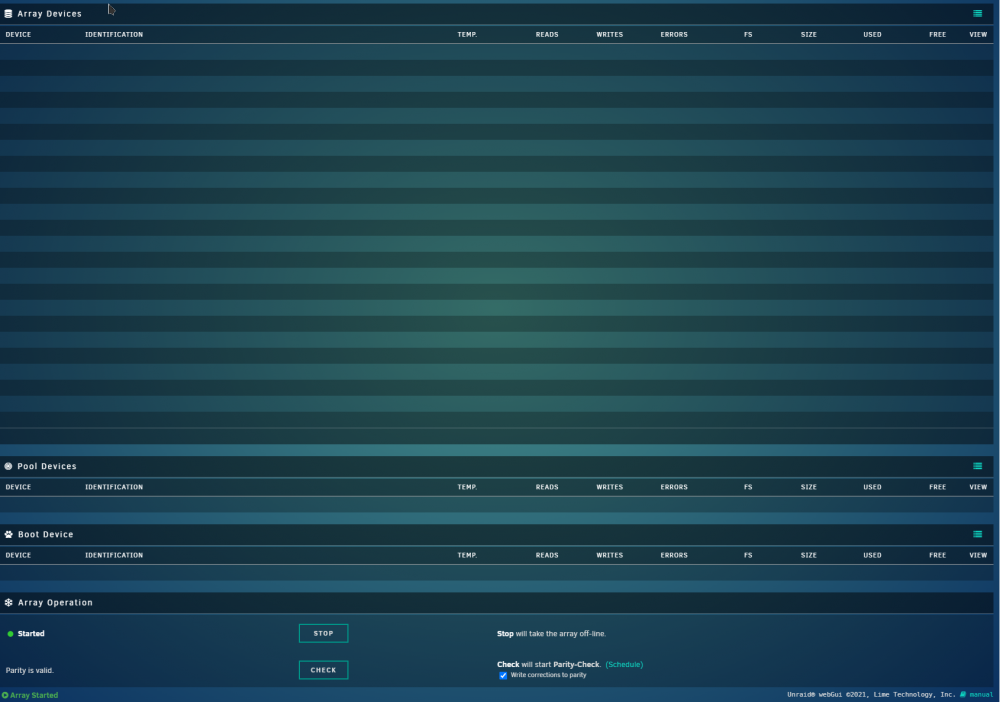Click the manual book icon in footer
Viewport: 1000px width, 702px height.
coord(963,695)
